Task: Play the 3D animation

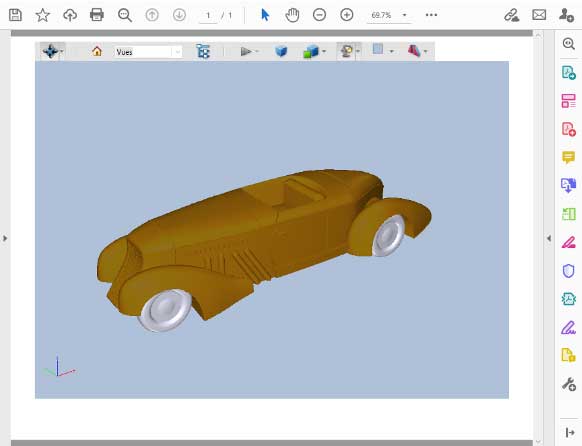Action: click(245, 51)
